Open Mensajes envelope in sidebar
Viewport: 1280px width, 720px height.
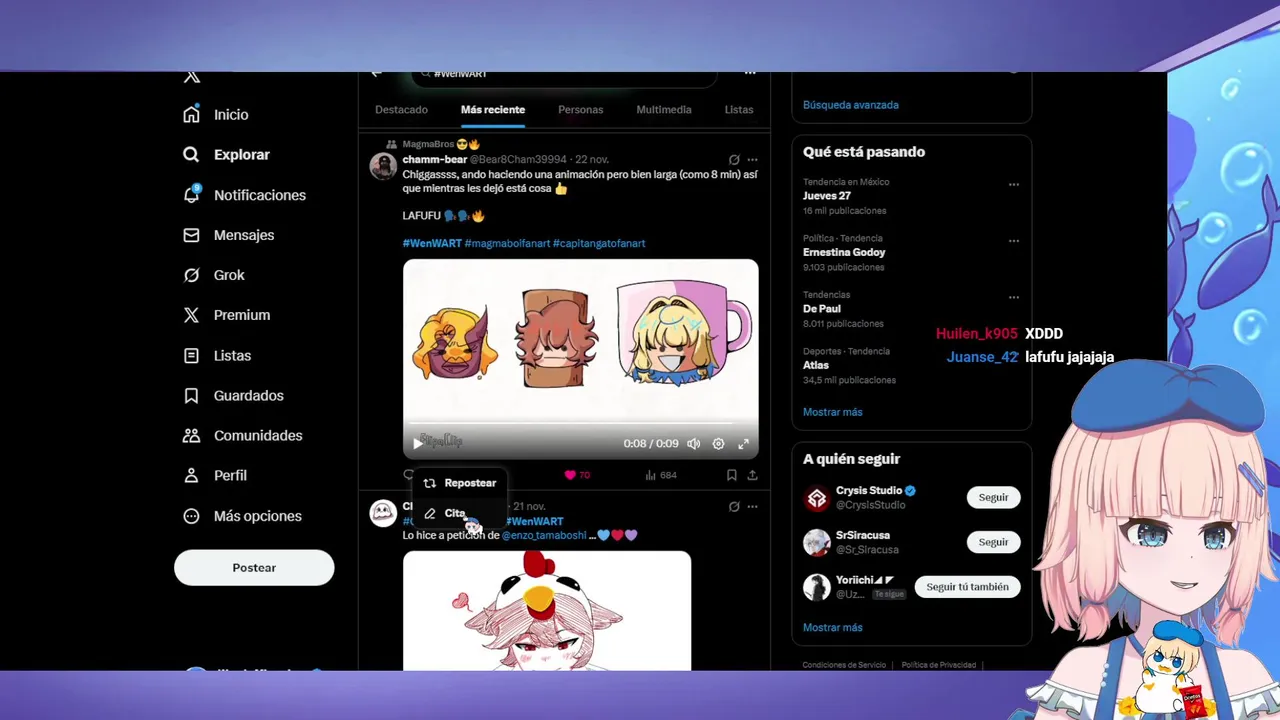tap(228, 235)
